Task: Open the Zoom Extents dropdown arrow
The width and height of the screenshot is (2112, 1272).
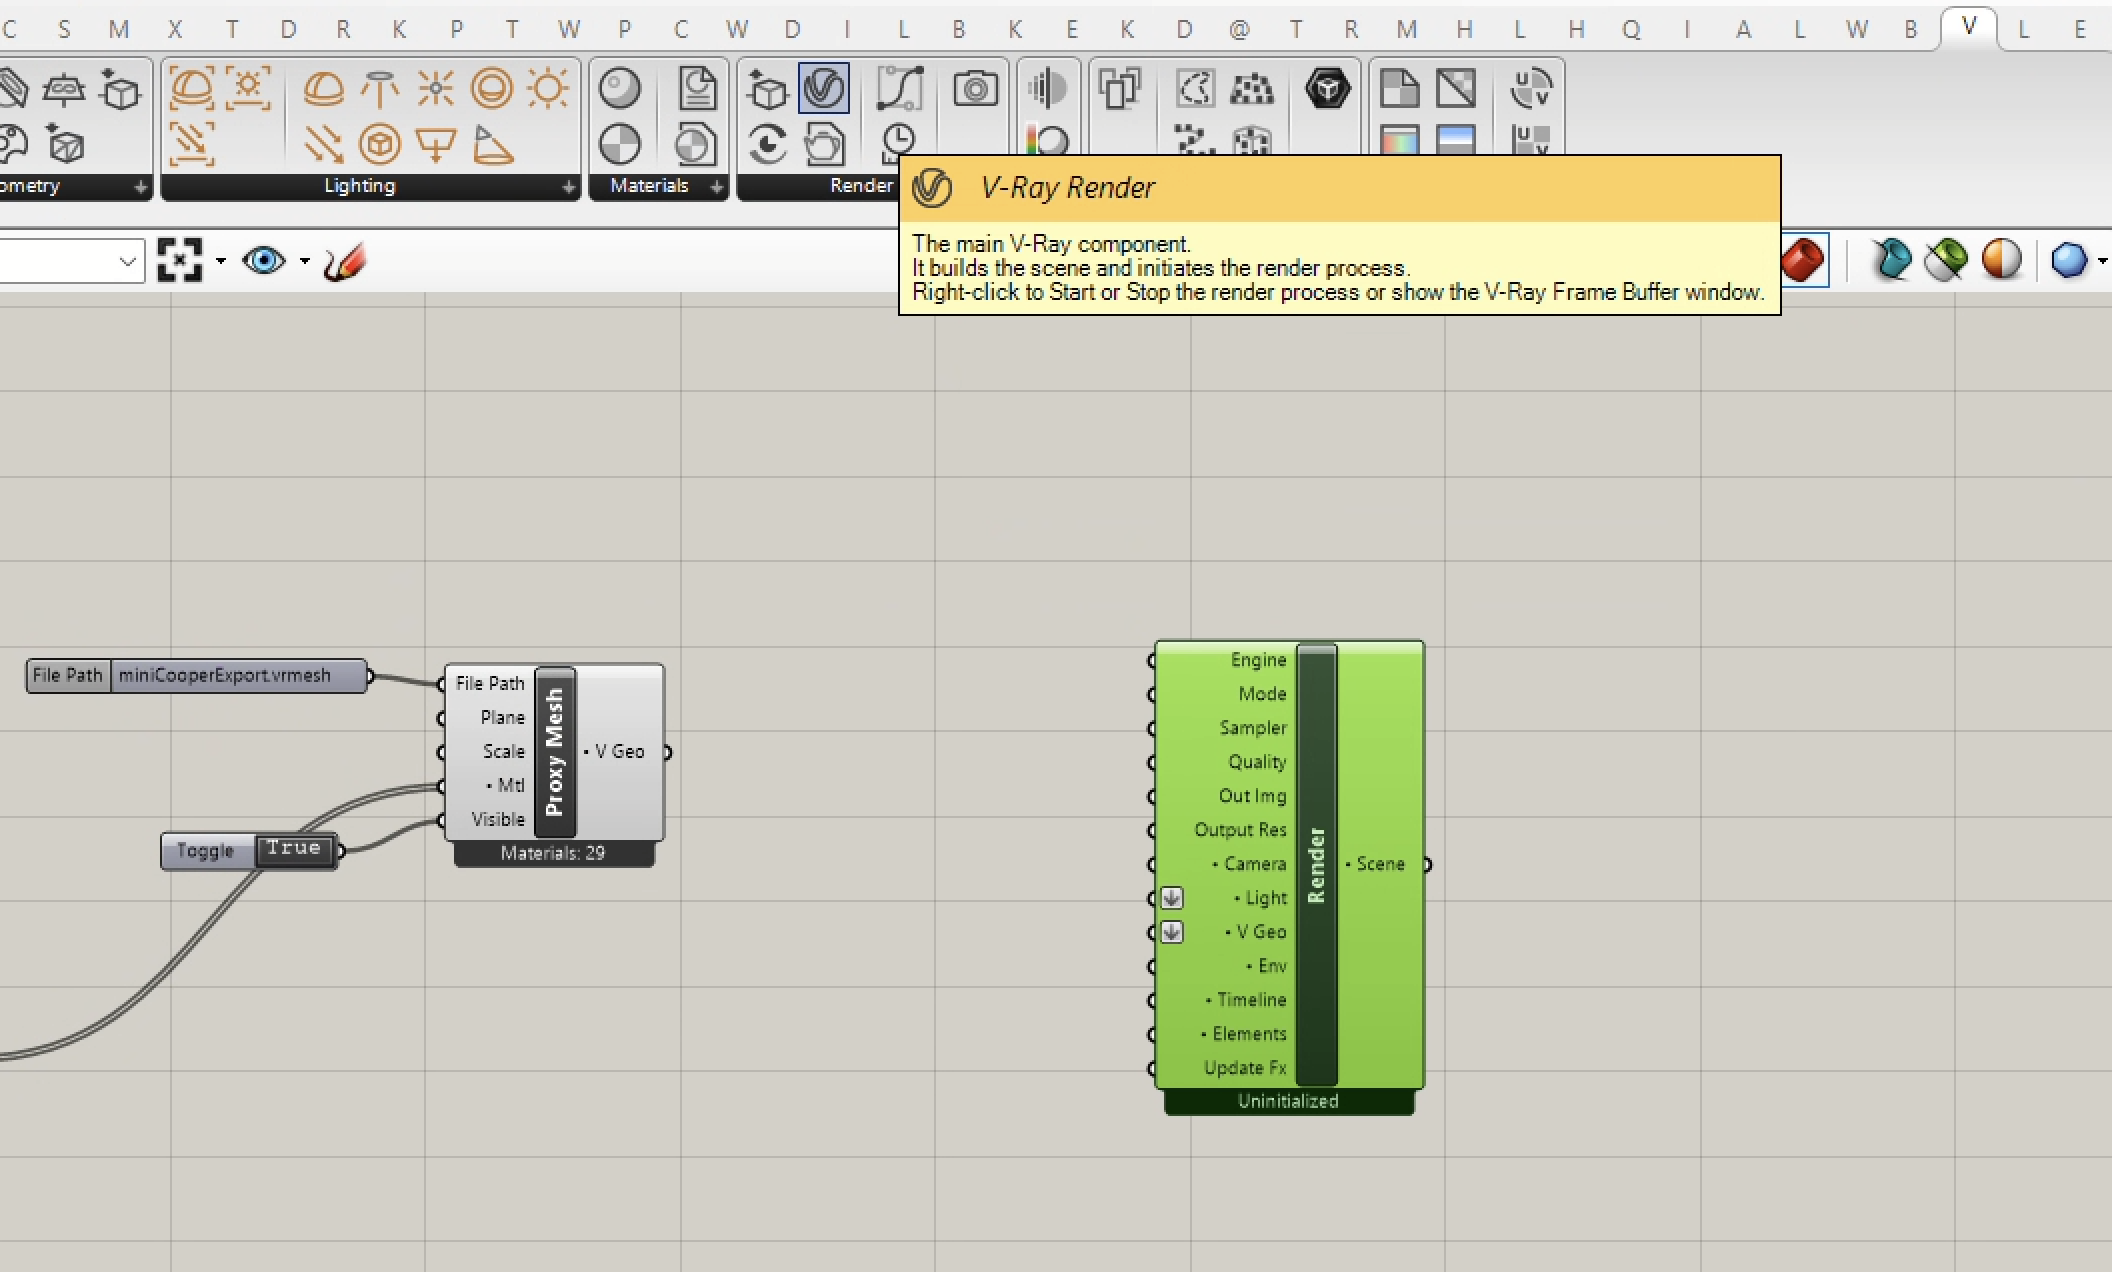Action: tap(221, 262)
